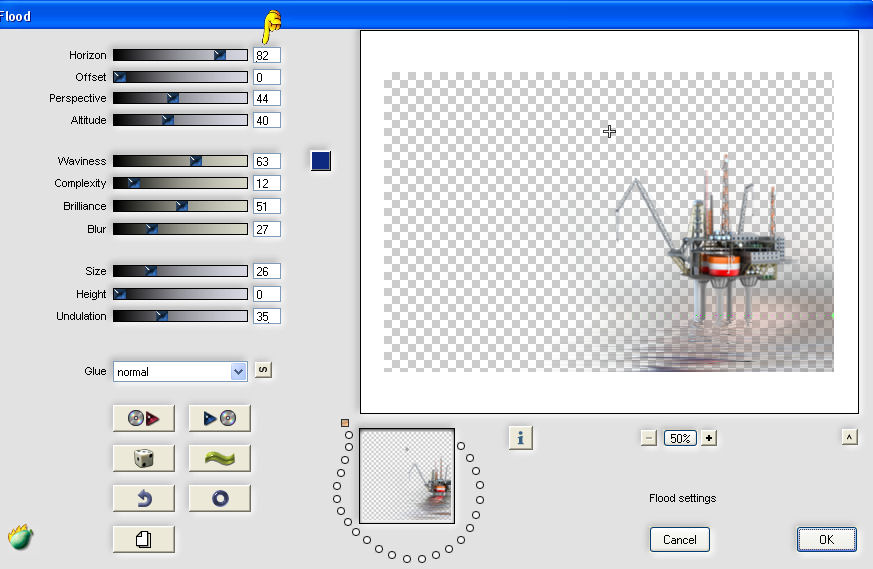The height and width of the screenshot is (569, 873).
Task: Click the S button beside Glue
Action: (263, 370)
